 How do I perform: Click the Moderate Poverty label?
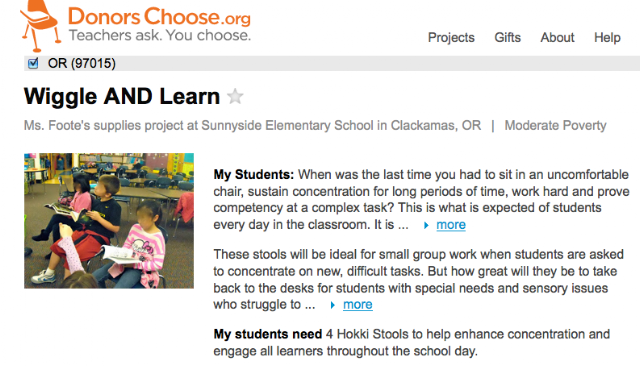[x=555, y=125]
